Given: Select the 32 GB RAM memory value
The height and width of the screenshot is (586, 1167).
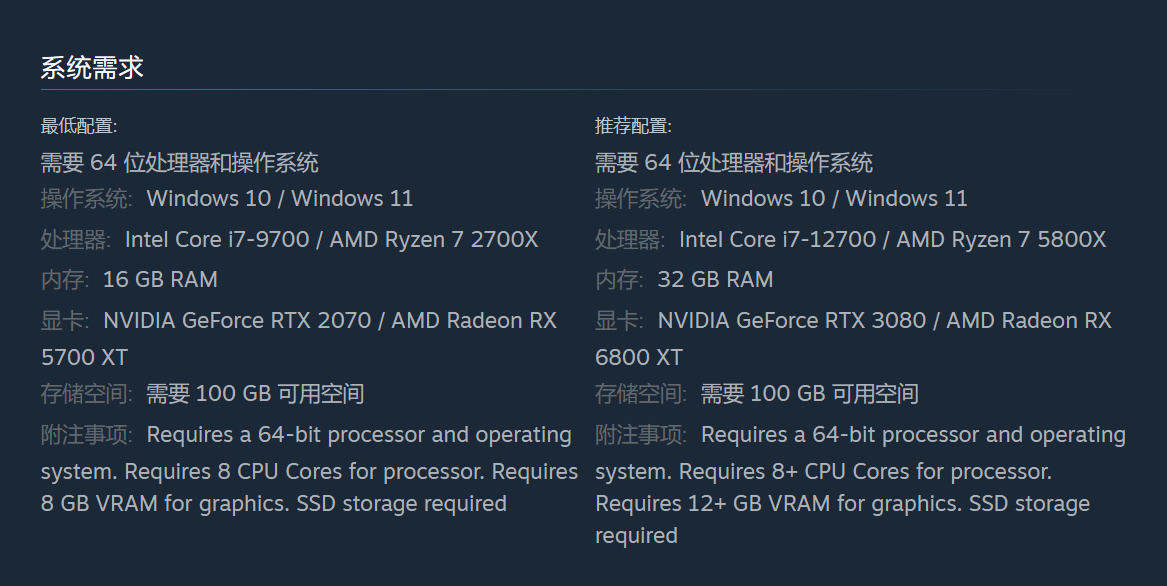Looking at the screenshot, I should 715,280.
